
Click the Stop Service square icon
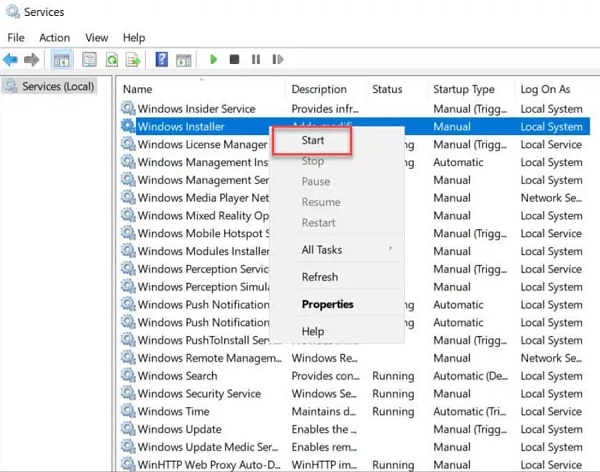point(234,59)
